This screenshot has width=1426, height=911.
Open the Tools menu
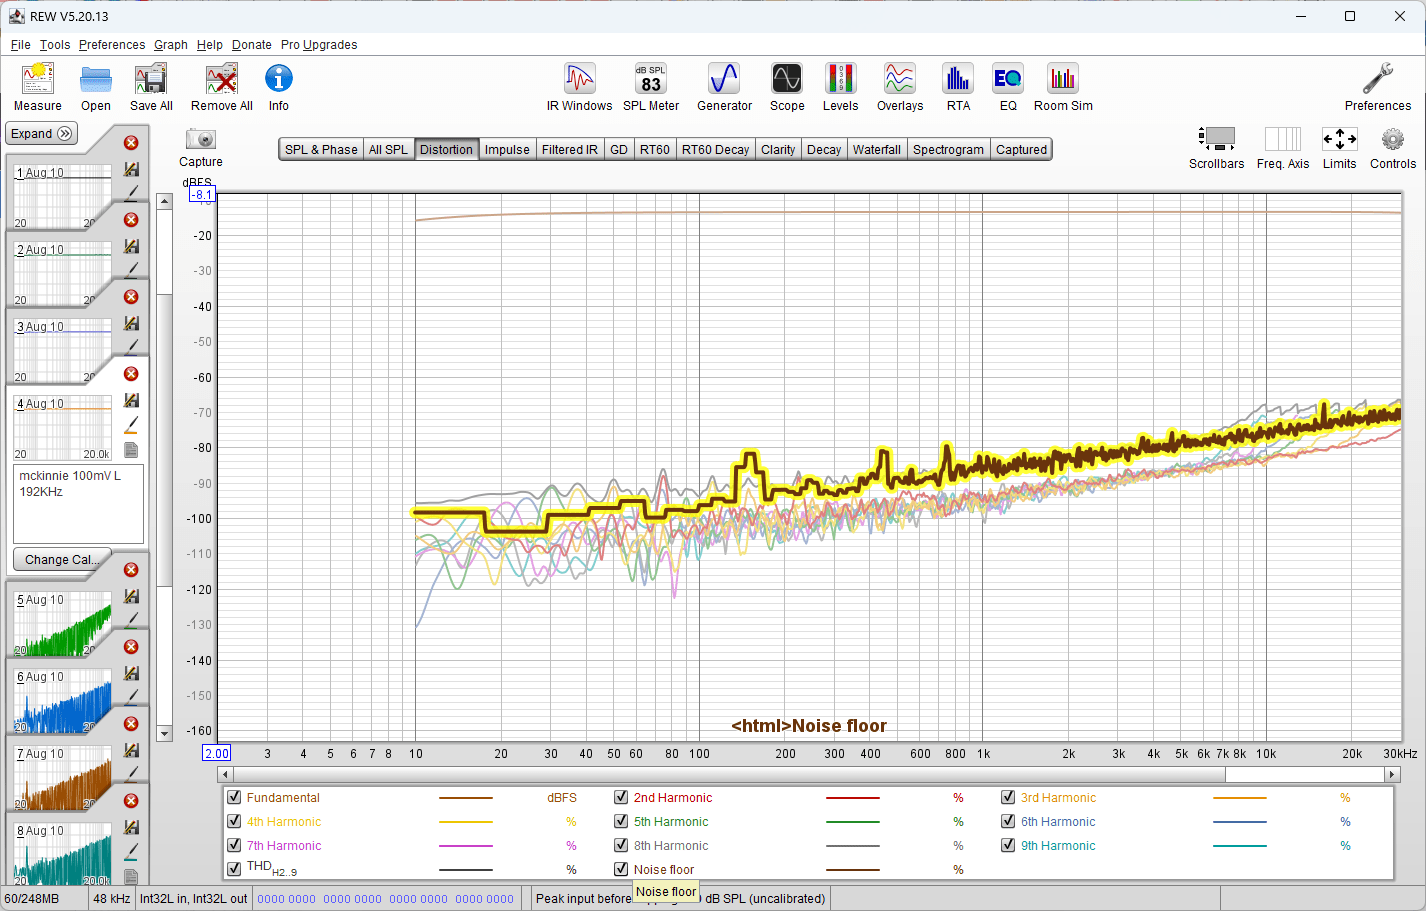click(x=55, y=45)
